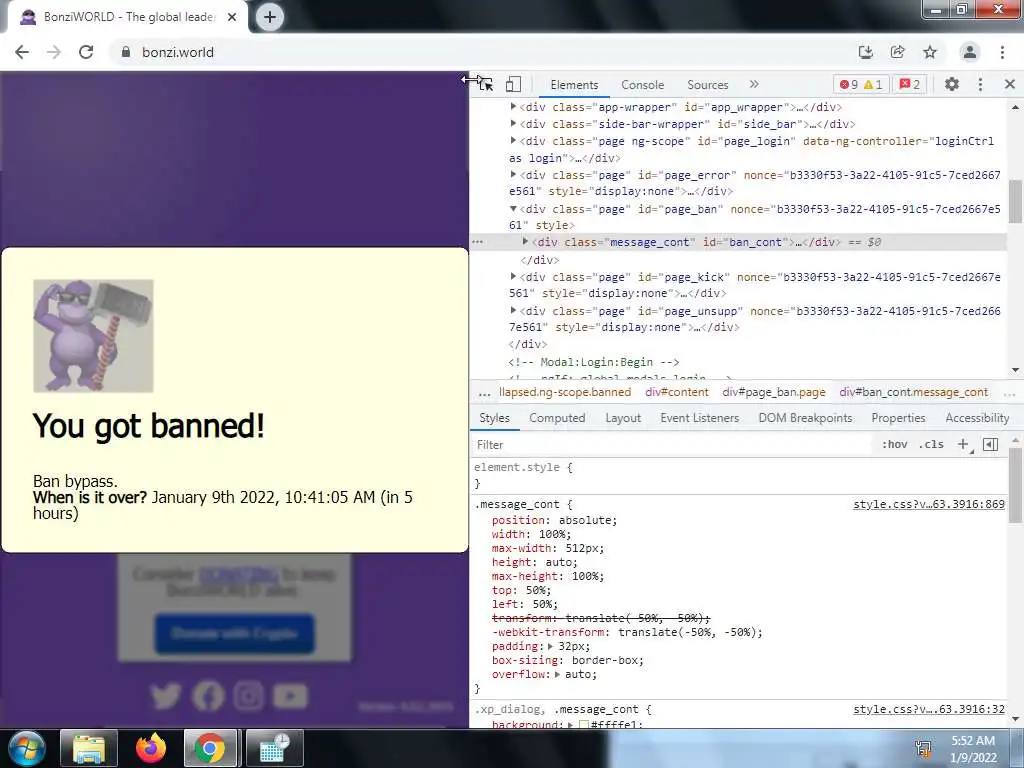This screenshot has height=768, width=1024.
Task: View site information lock icon
Action: point(126,52)
